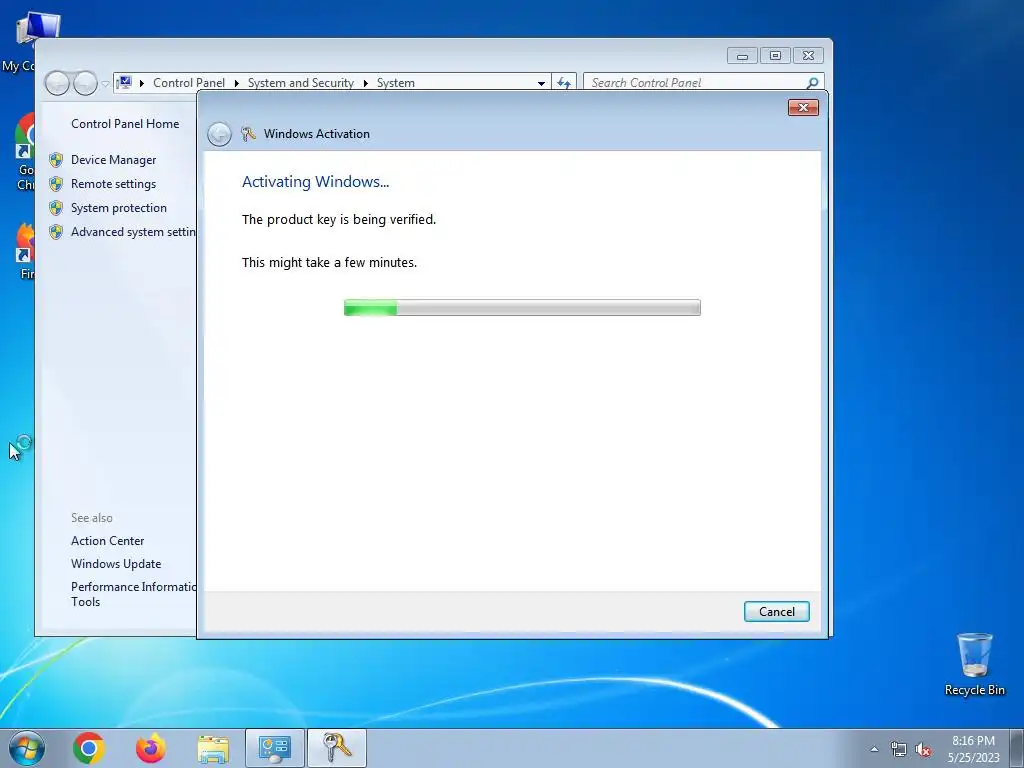
Task: Click the shield icon beside Device Manager
Action: click(56, 160)
